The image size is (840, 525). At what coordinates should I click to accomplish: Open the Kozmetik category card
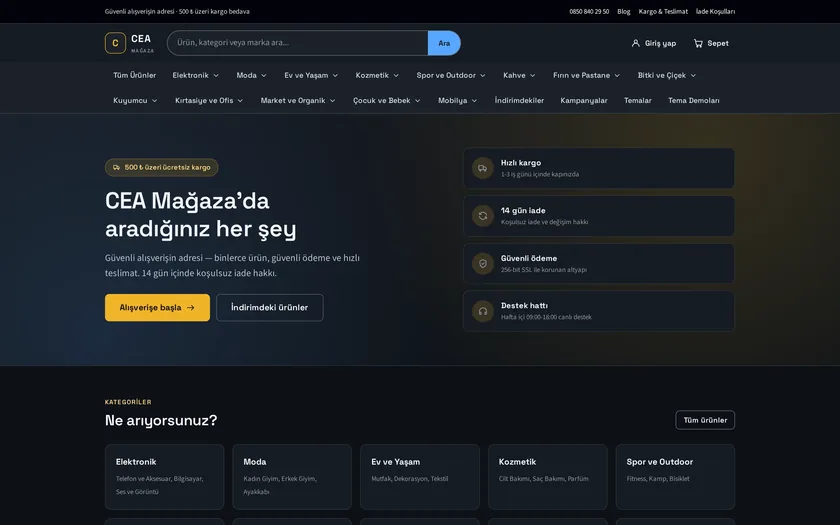point(548,477)
